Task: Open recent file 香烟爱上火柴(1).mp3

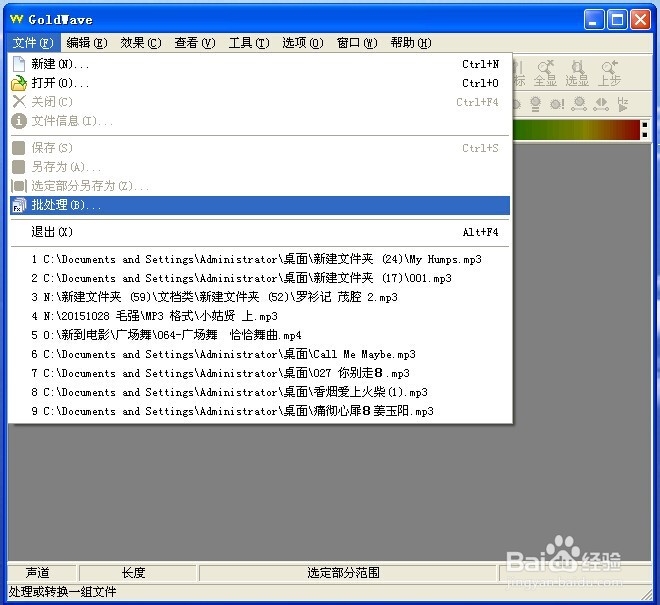Action: click(260, 392)
